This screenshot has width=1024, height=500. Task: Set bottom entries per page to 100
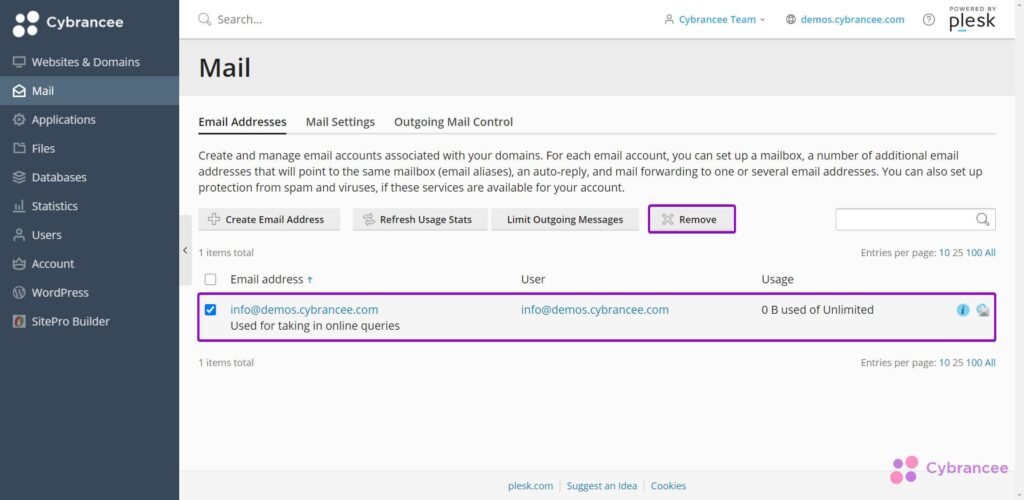[974, 362]
